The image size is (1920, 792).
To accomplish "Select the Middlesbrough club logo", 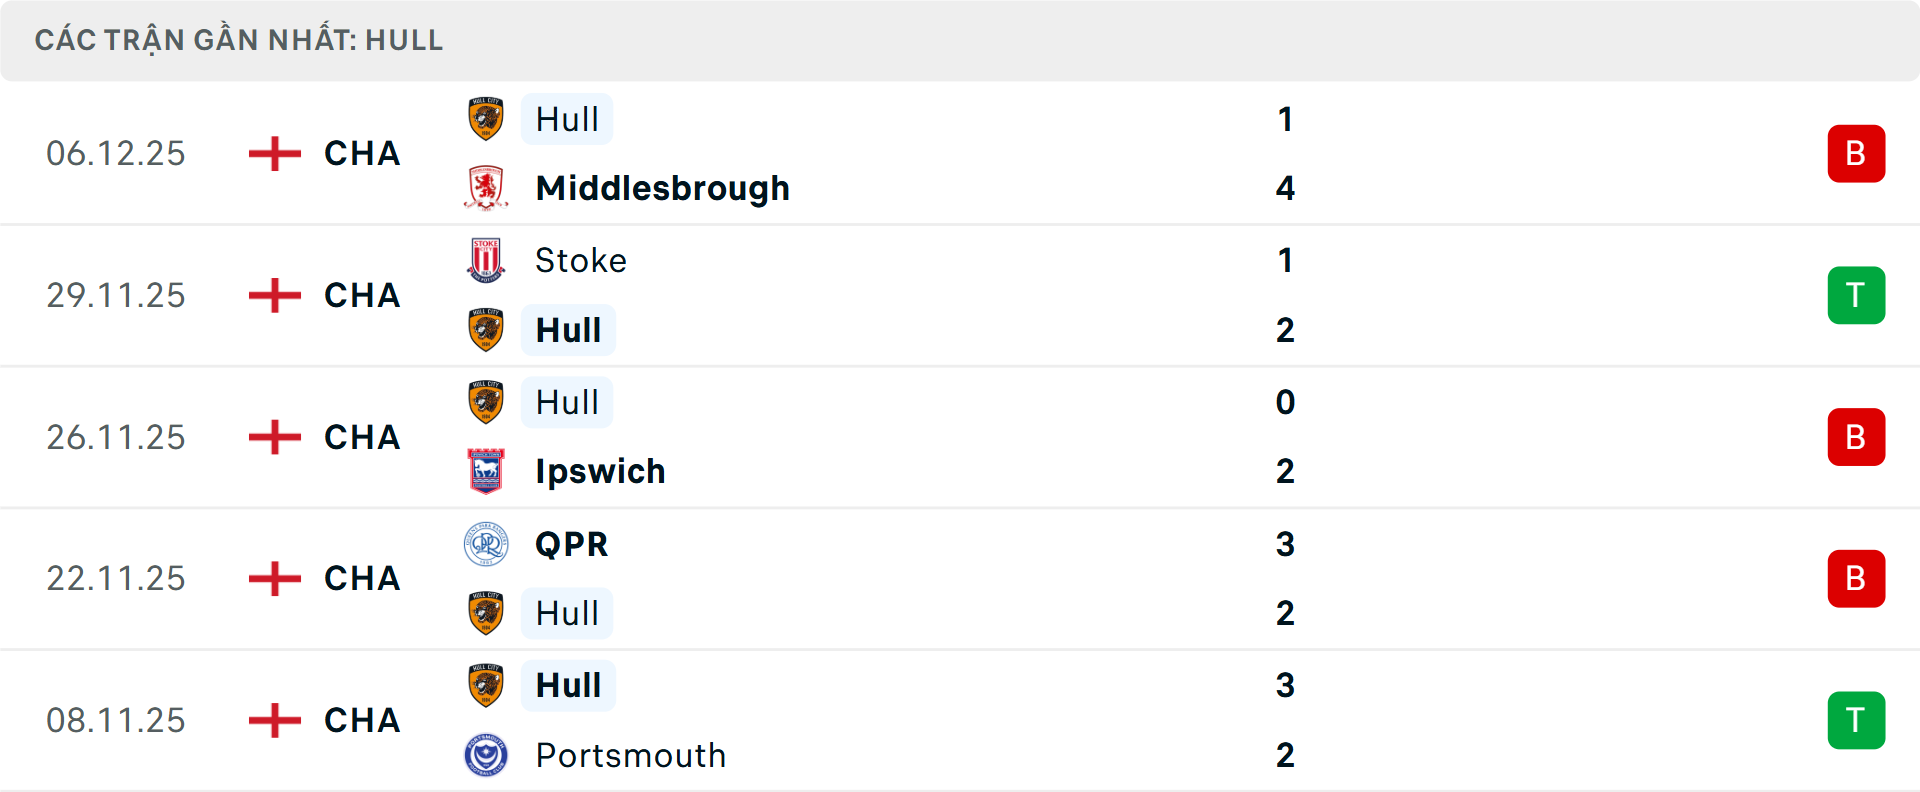I will 487,187.
